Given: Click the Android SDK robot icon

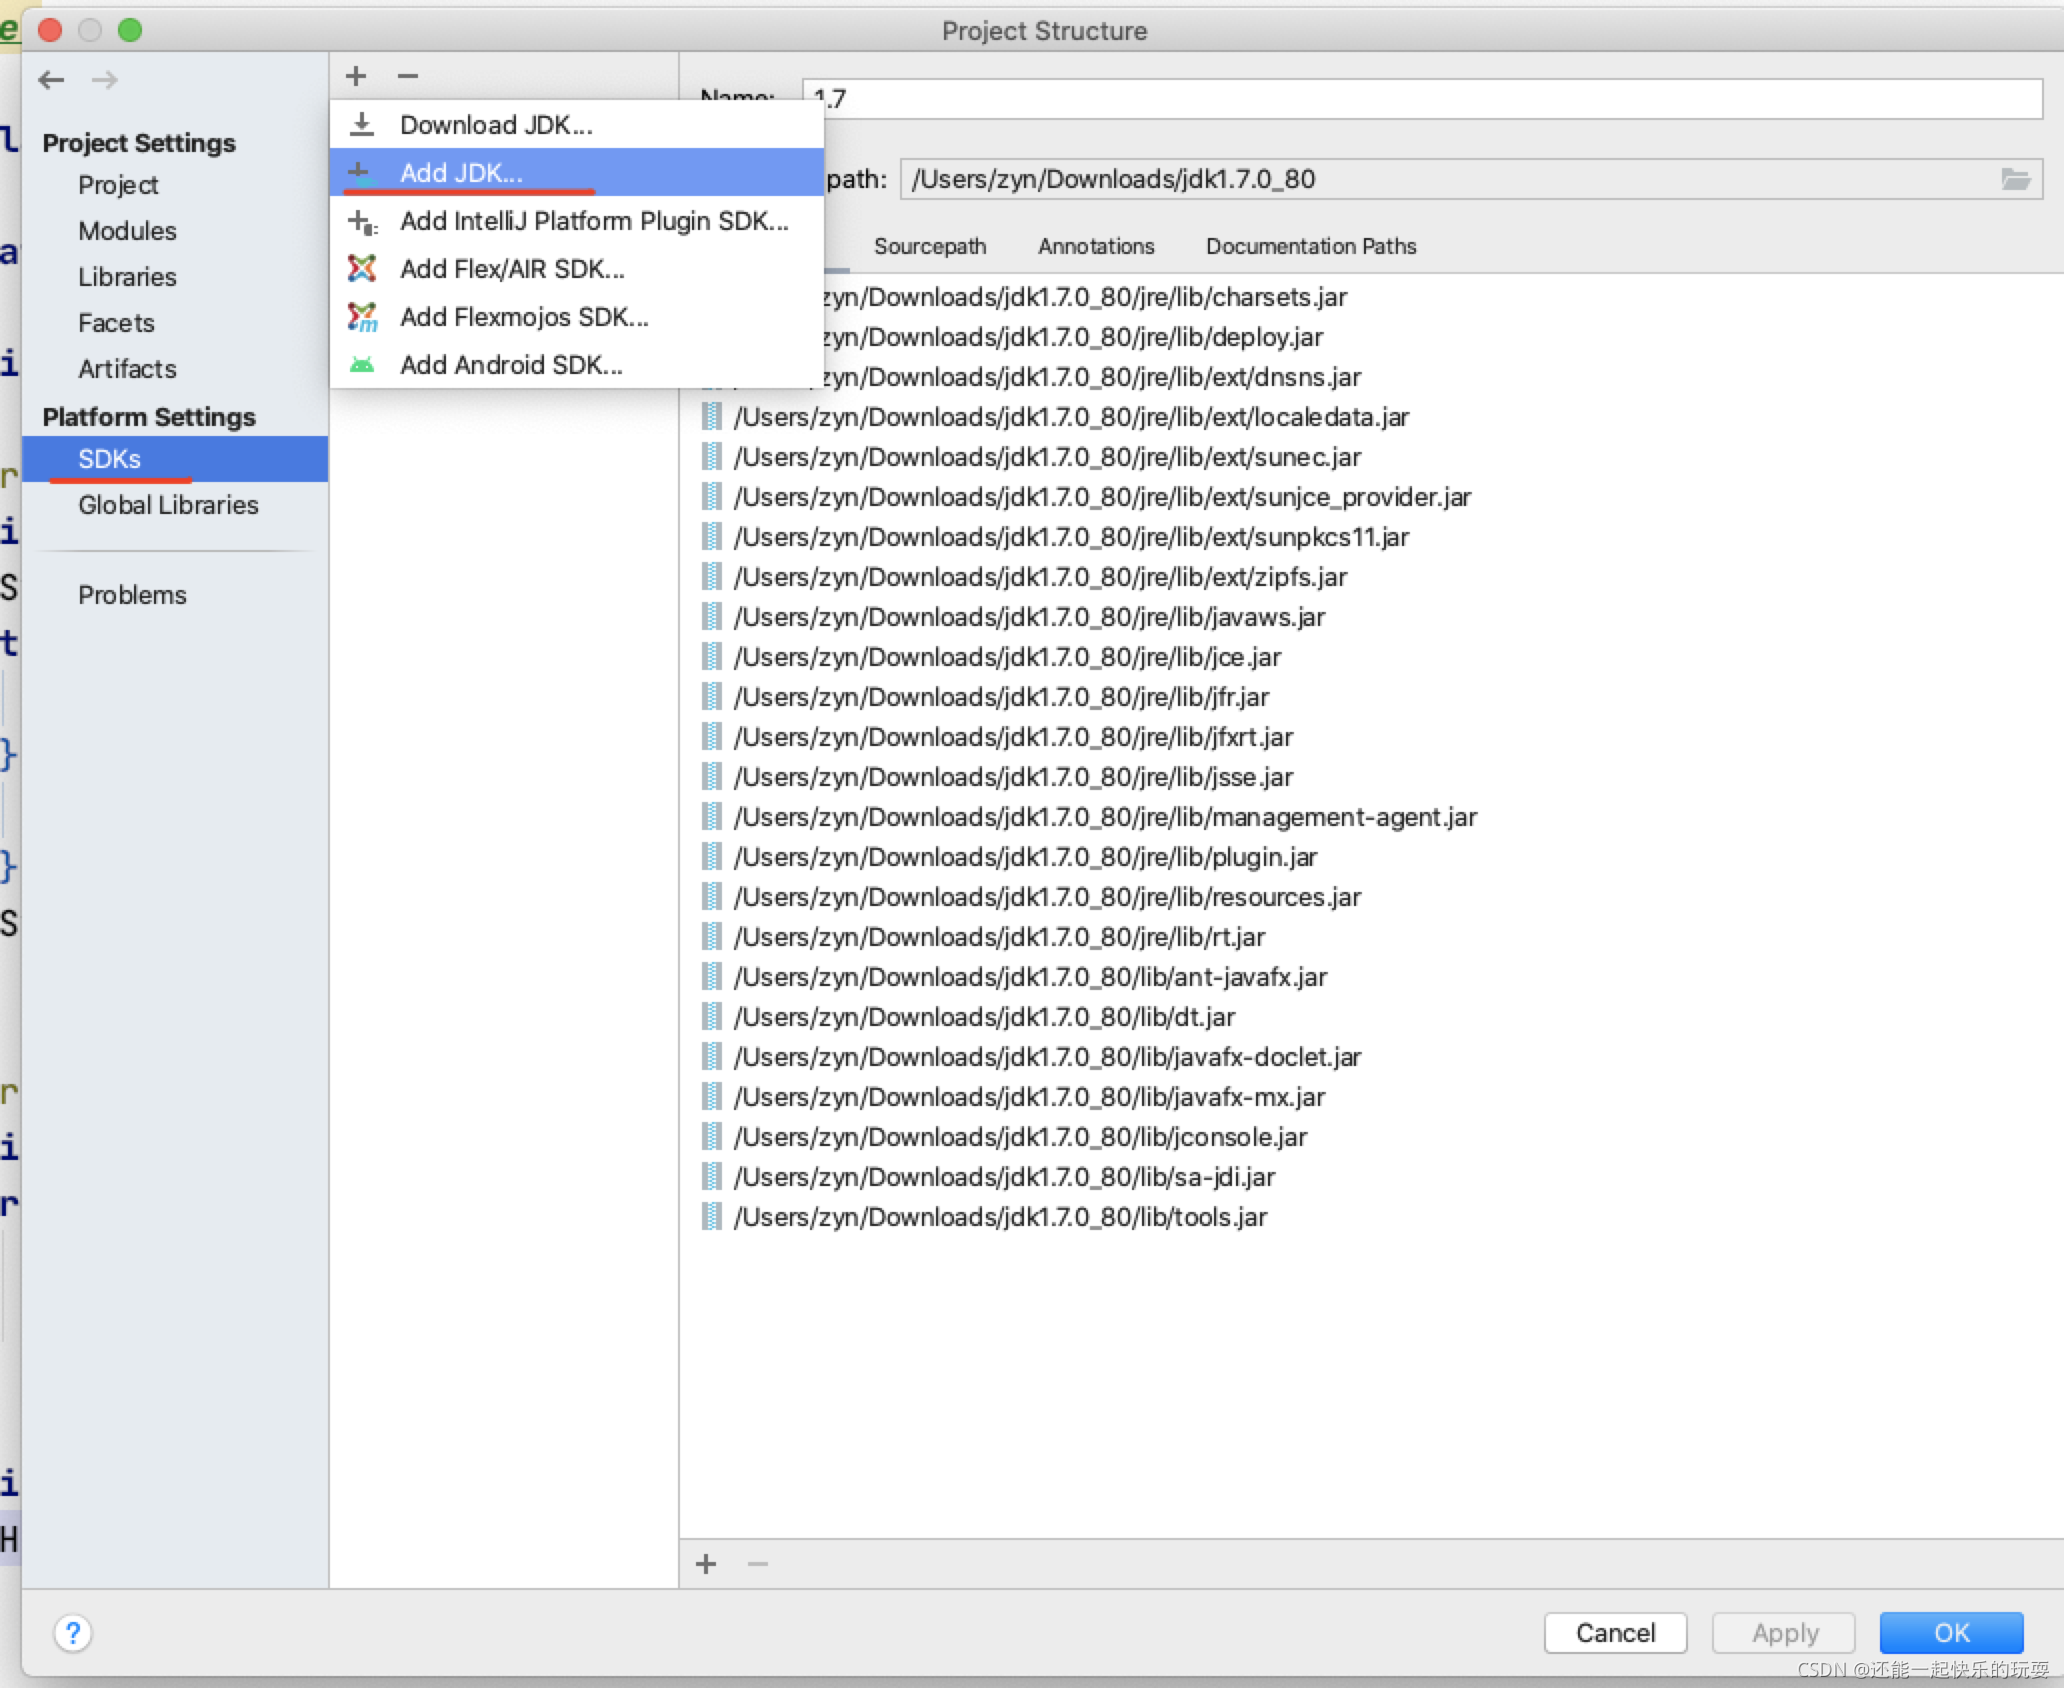Looking at the screenshot, I should click(x=362, y=365).
